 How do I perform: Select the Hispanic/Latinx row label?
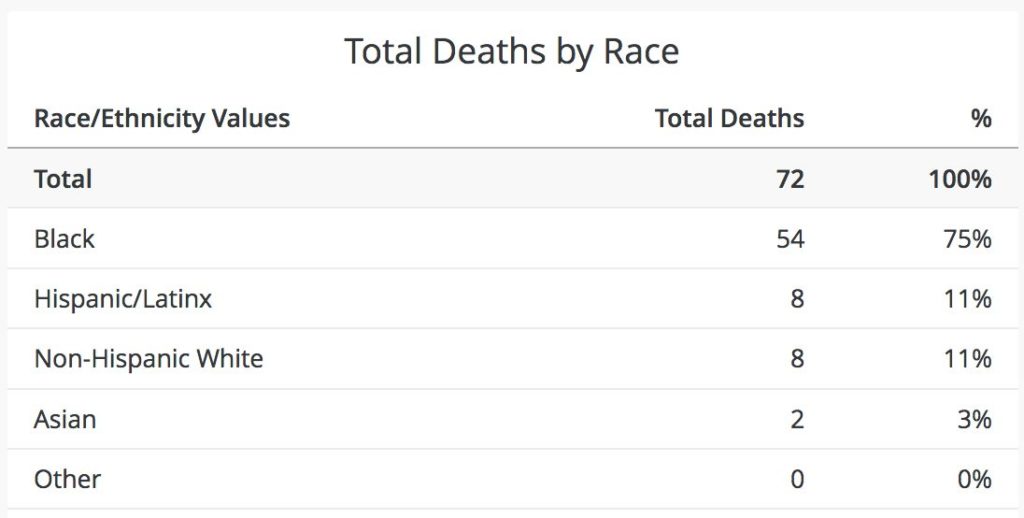click(123, 299)
